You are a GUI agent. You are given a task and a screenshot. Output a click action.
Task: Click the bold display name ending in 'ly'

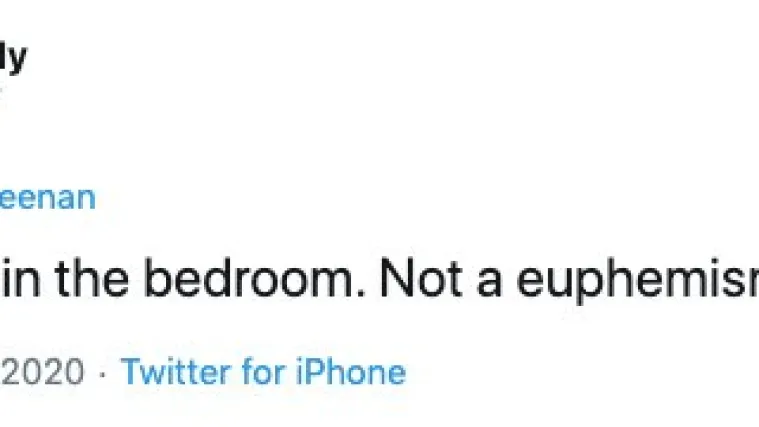click(13, 58)
